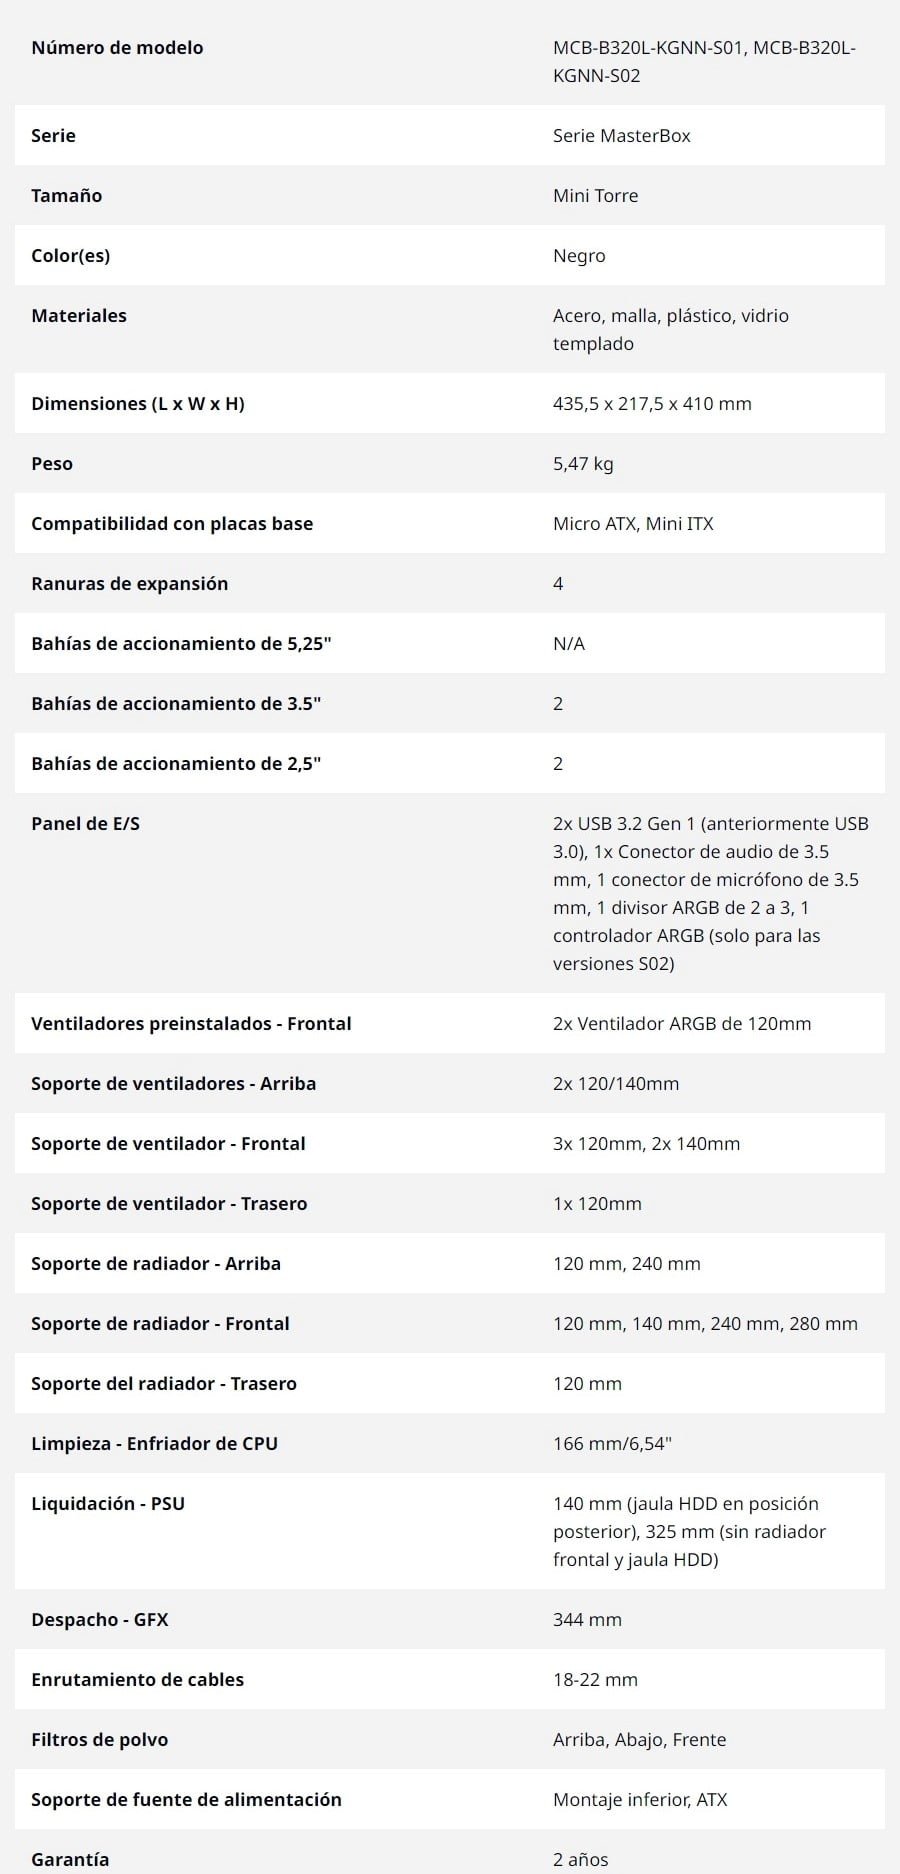Select the Tamaño row label
900x1874 pixels.
point(66,195)
